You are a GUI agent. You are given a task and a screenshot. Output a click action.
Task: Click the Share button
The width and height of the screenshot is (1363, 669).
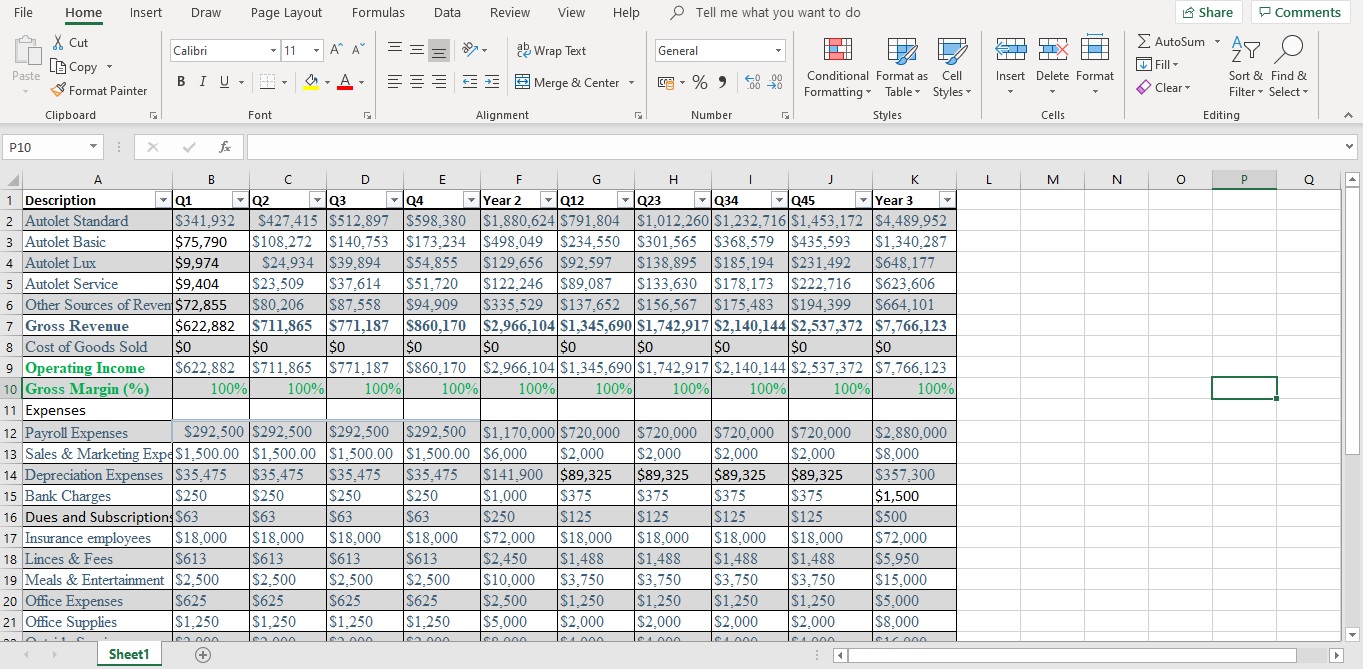(x=1207, y=13)
